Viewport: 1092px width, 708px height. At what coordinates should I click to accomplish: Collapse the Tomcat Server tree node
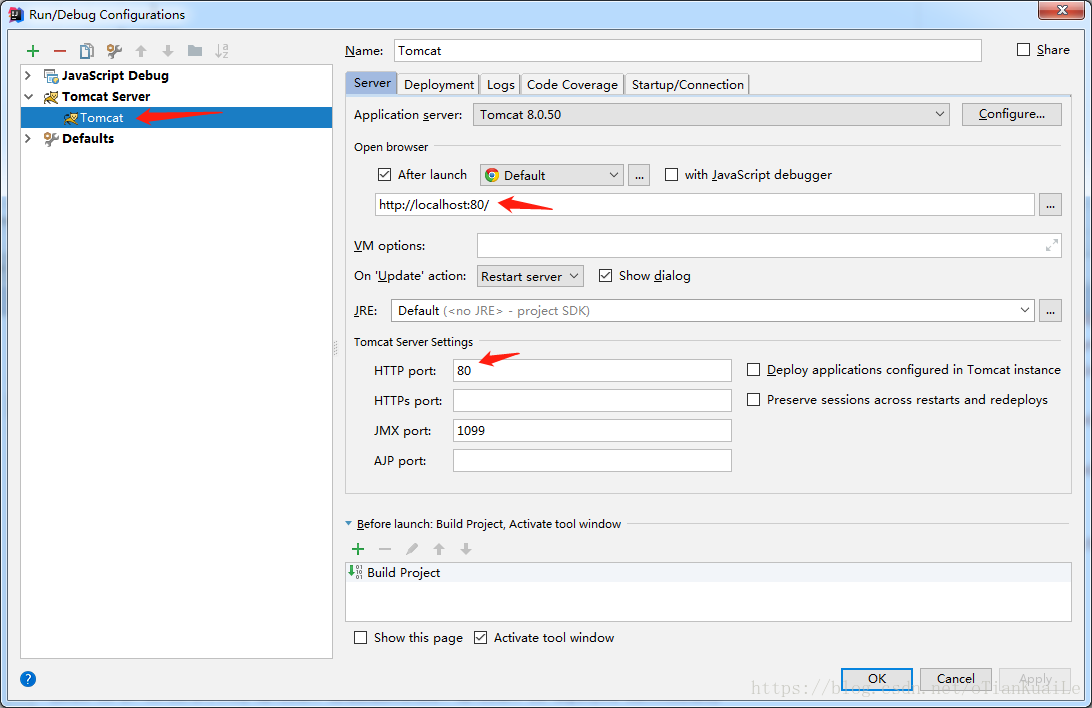(x=29, y=97)
